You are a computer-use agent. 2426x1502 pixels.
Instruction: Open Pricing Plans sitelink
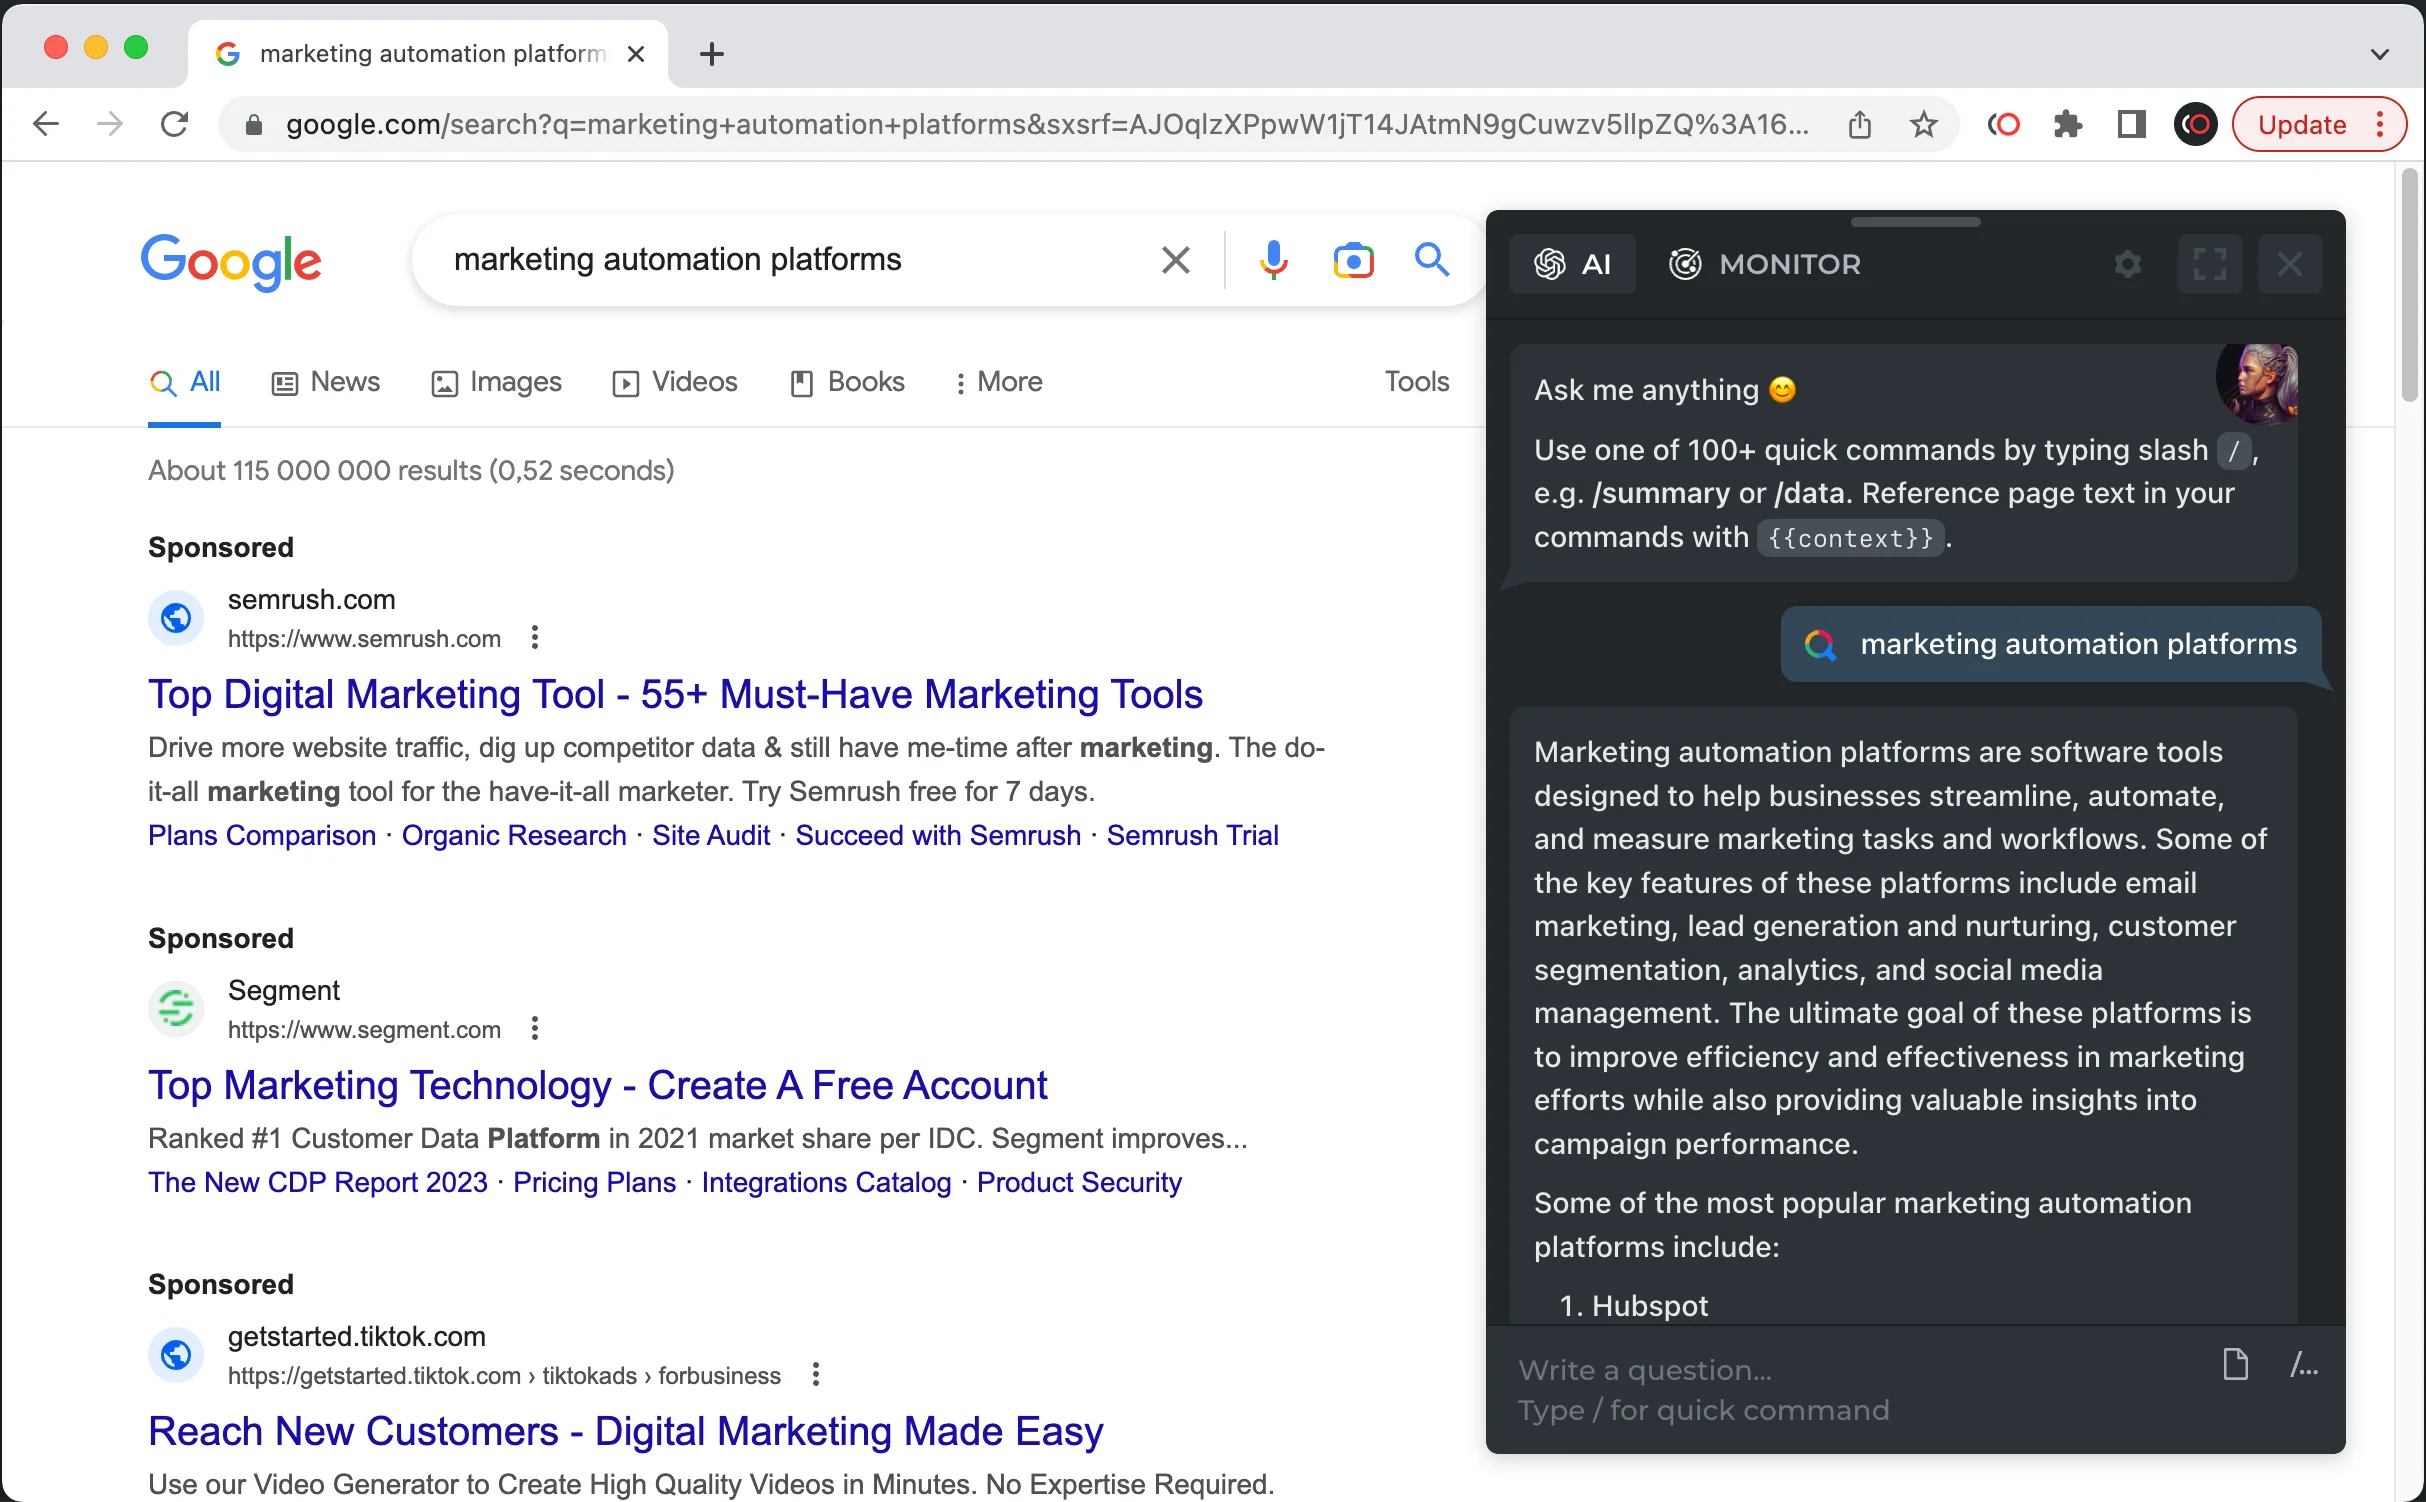point(594,1182)
